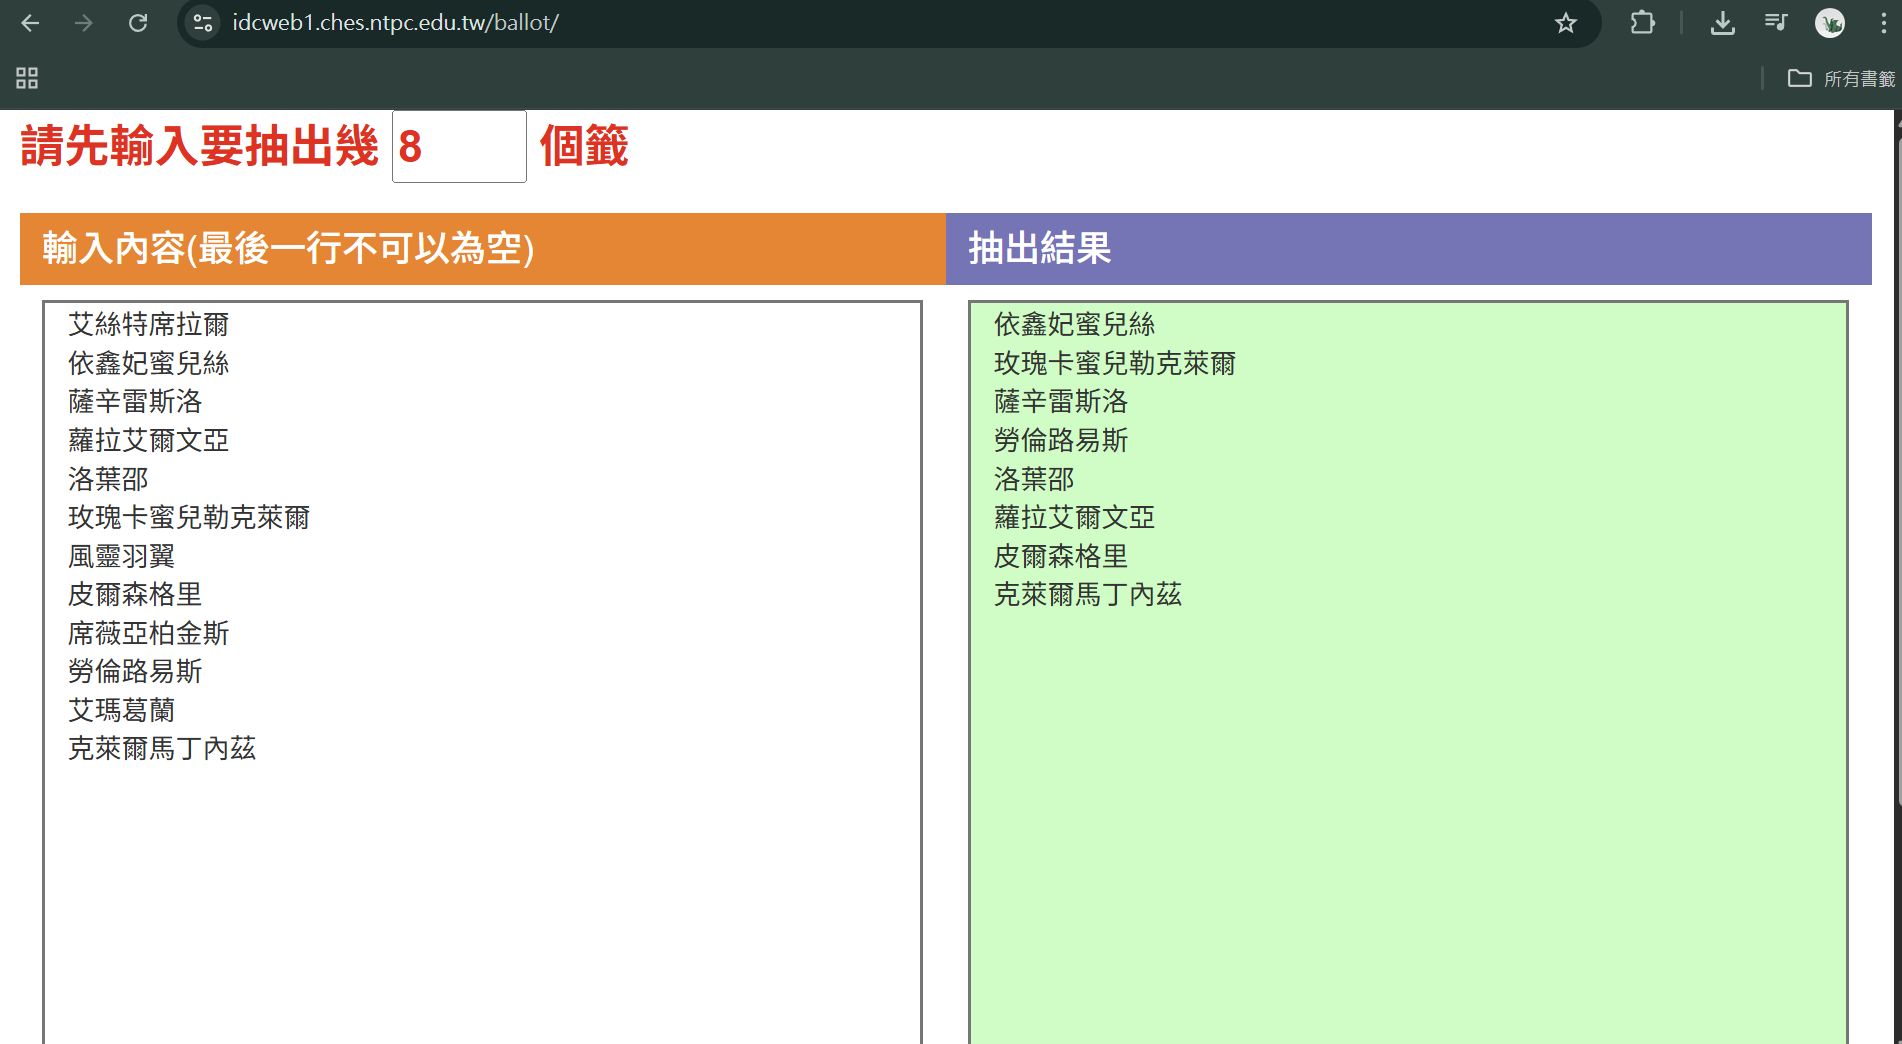Bookmark this page with the star icon
Screen dimensions: 1902x1044
pos(1565,23)
